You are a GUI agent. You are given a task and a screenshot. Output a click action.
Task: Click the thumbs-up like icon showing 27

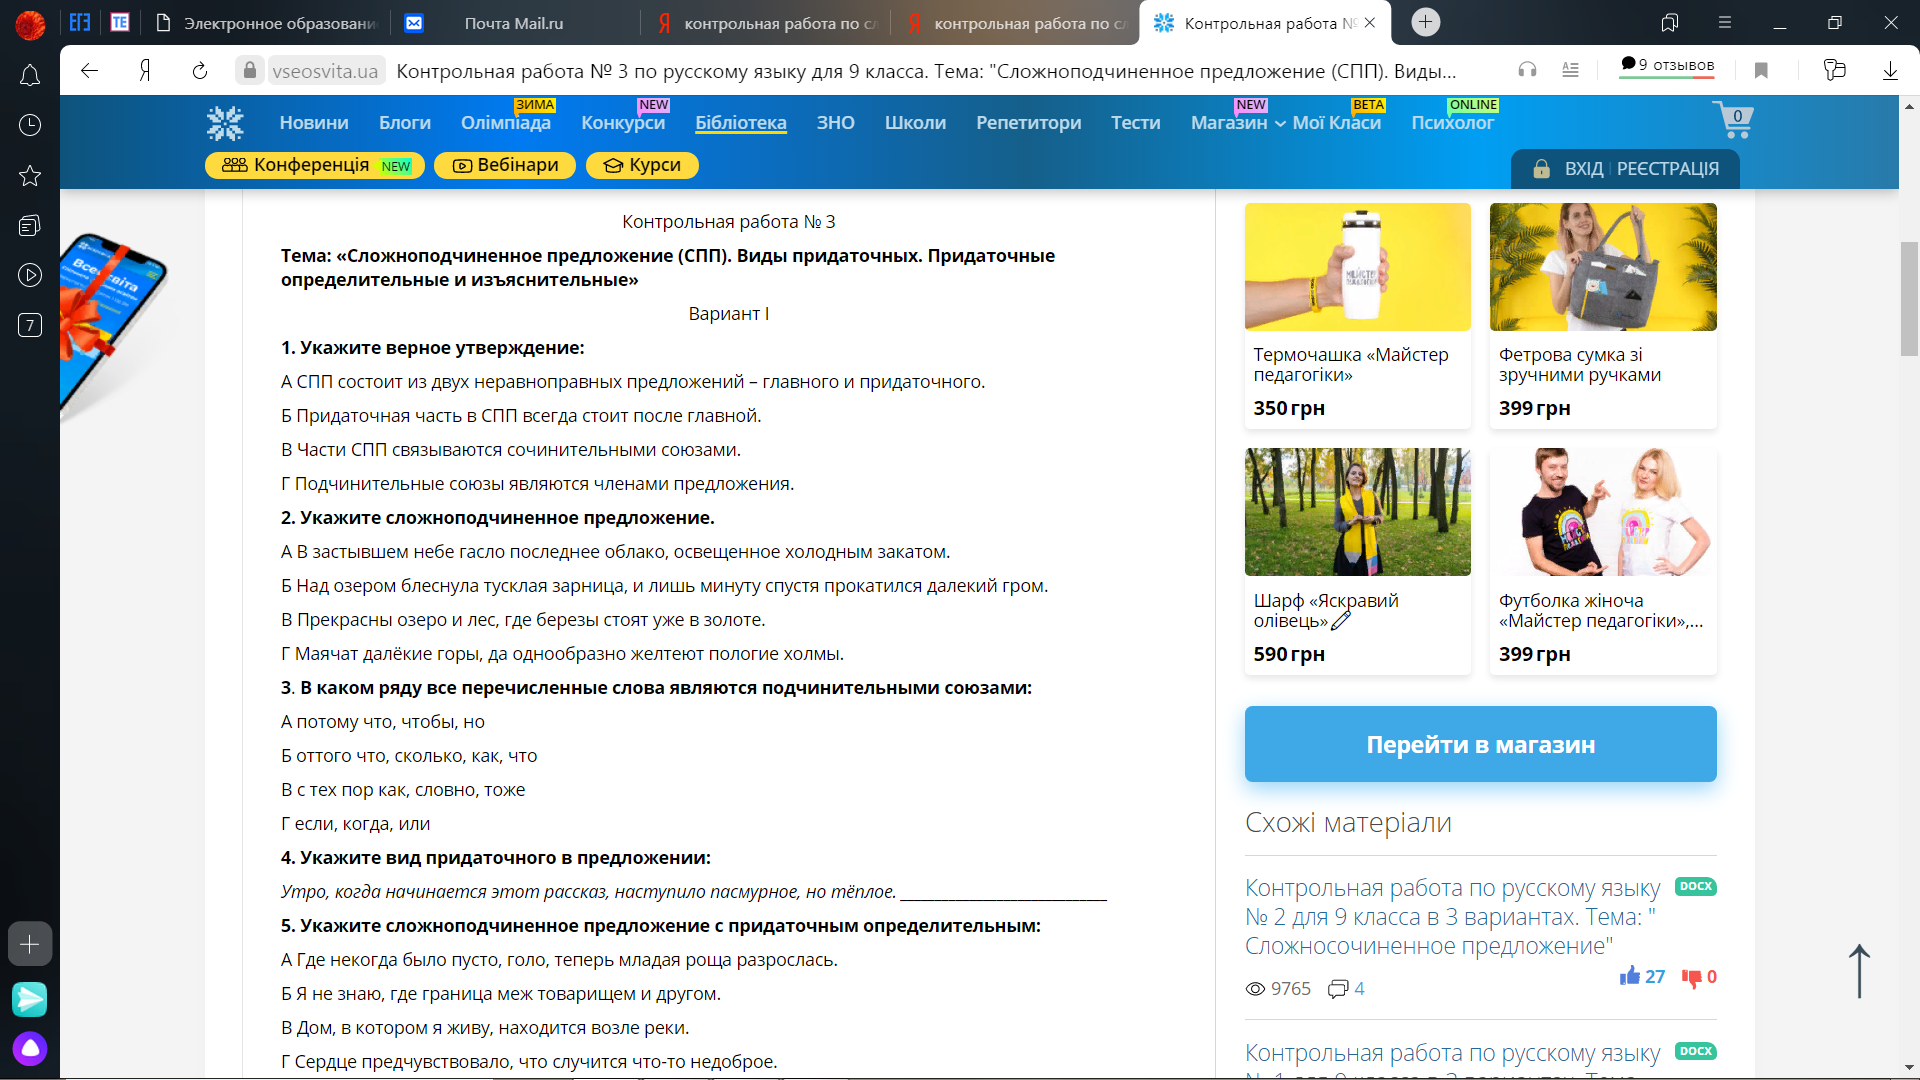click(1630, 975)
